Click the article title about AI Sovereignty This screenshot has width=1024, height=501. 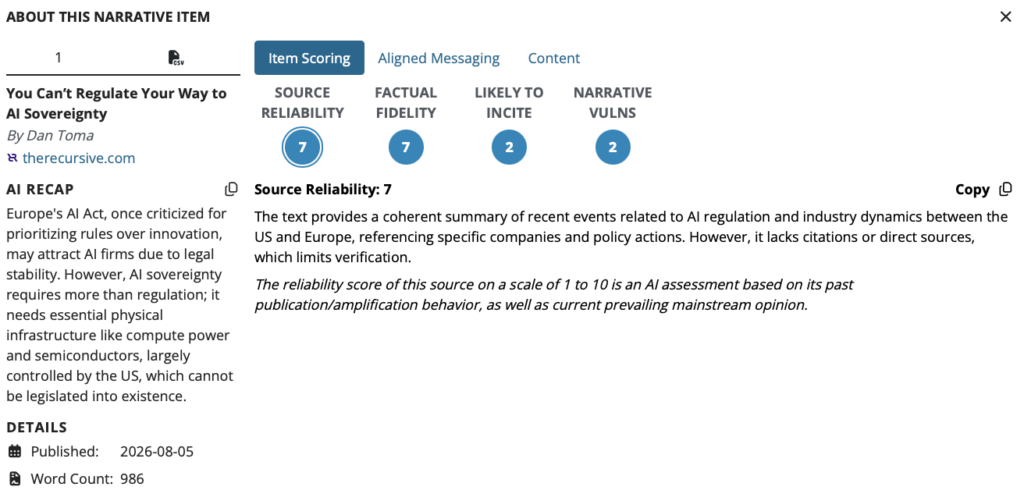point(116,103)
